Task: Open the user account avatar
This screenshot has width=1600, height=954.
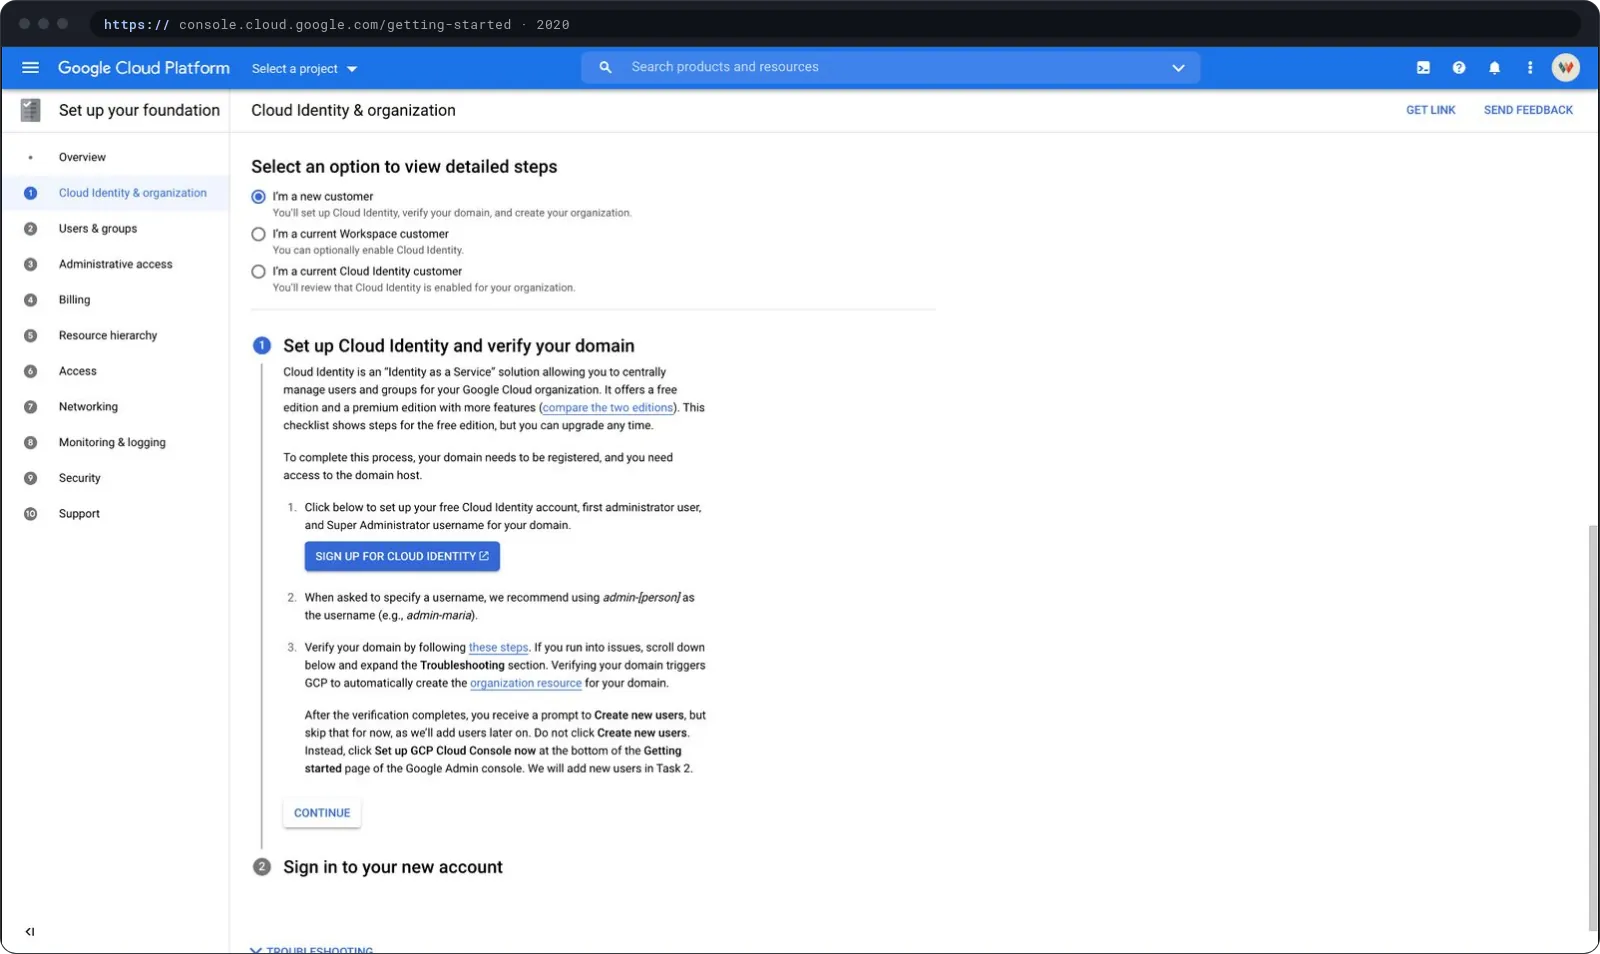Action: 1565,68
